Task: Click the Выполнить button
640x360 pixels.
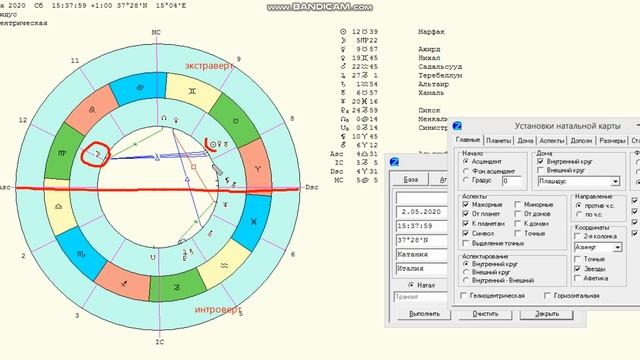Action: (424, 314)
